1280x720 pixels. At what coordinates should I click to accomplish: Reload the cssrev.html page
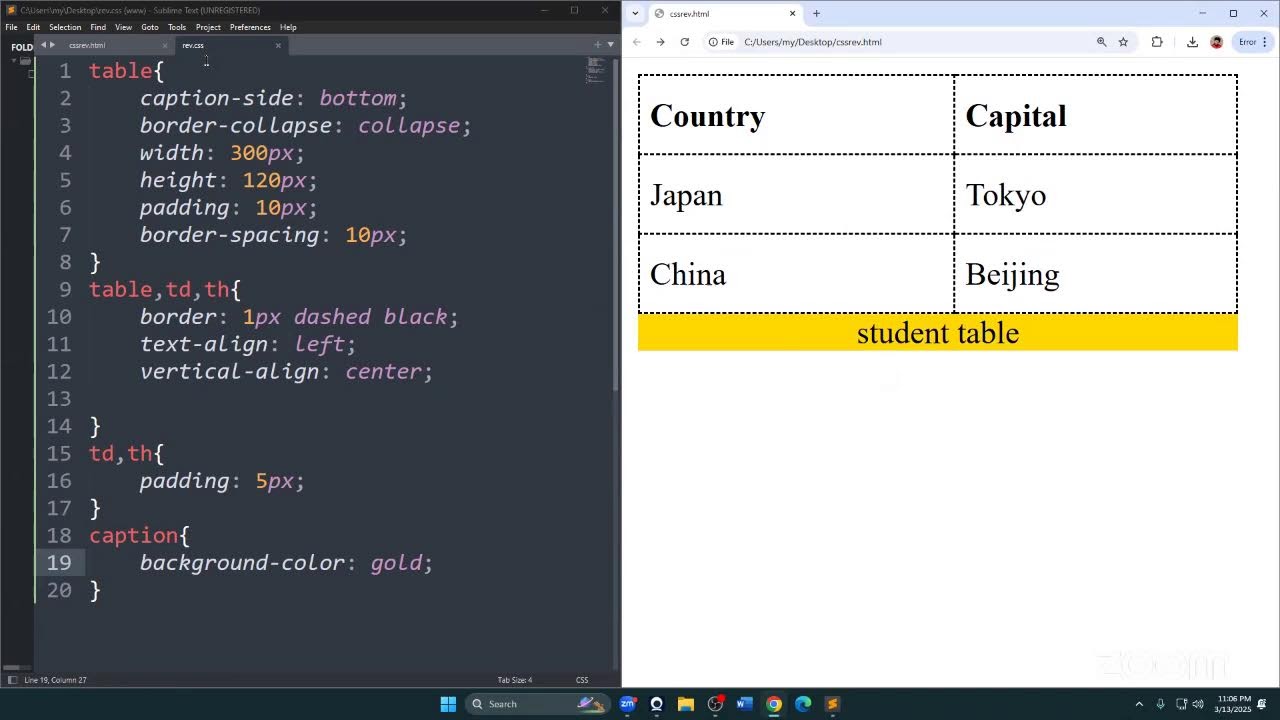(x=684, y=42)
